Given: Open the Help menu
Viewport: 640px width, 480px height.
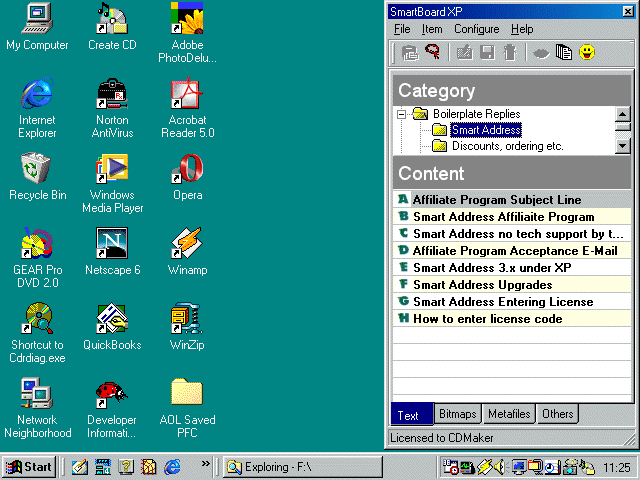Looking at the screenshot, I should 522,29.
